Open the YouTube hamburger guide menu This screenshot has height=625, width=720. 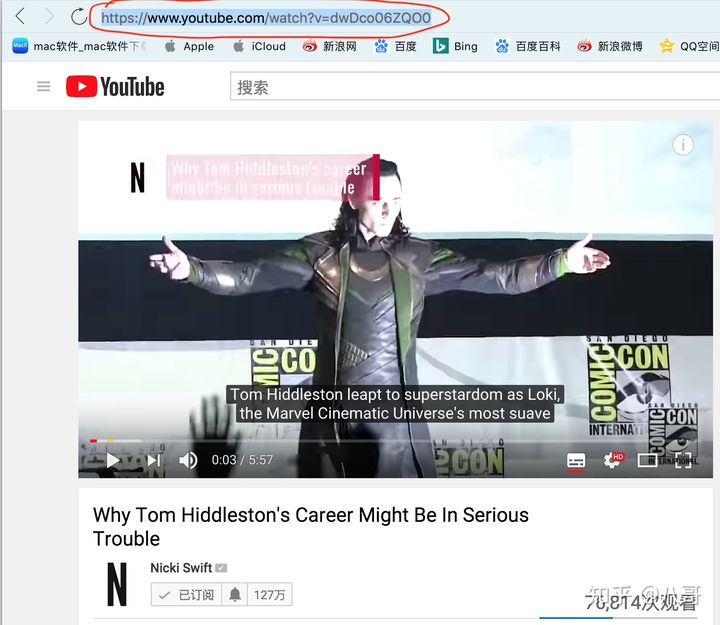tap(44, 86)
